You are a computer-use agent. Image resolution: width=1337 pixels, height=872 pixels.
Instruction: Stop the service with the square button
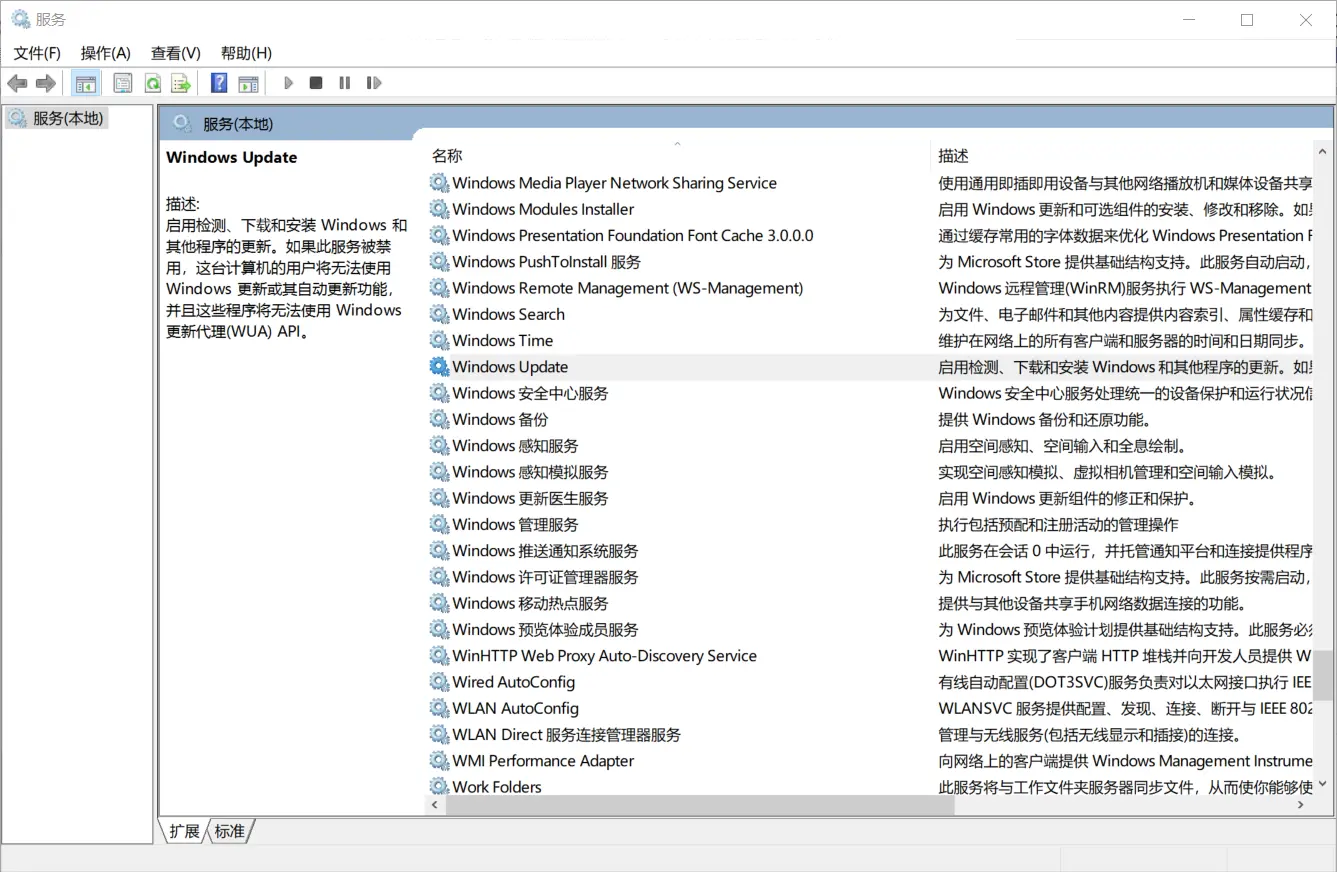pyautogui.click(x=316, y=83)
